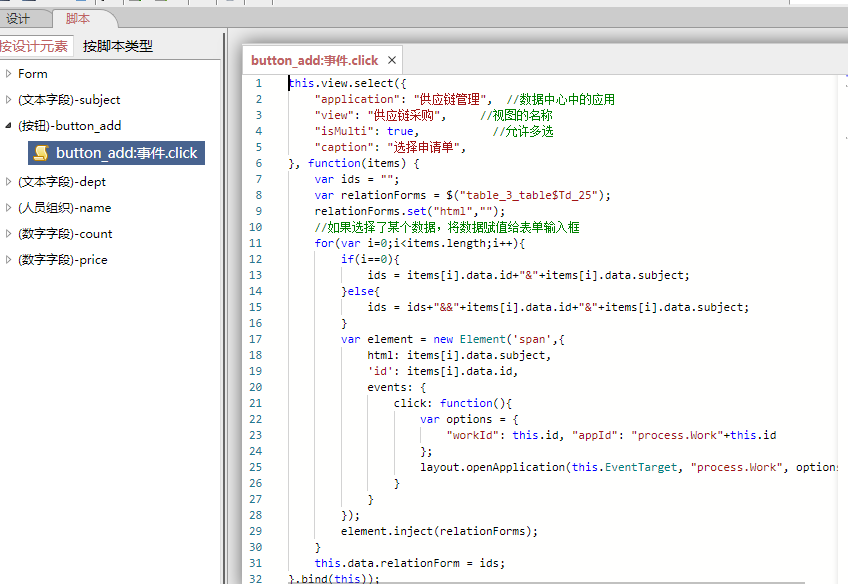
Task: Collapse the (按钮)-button_add node
Action: tap(9, 126)
